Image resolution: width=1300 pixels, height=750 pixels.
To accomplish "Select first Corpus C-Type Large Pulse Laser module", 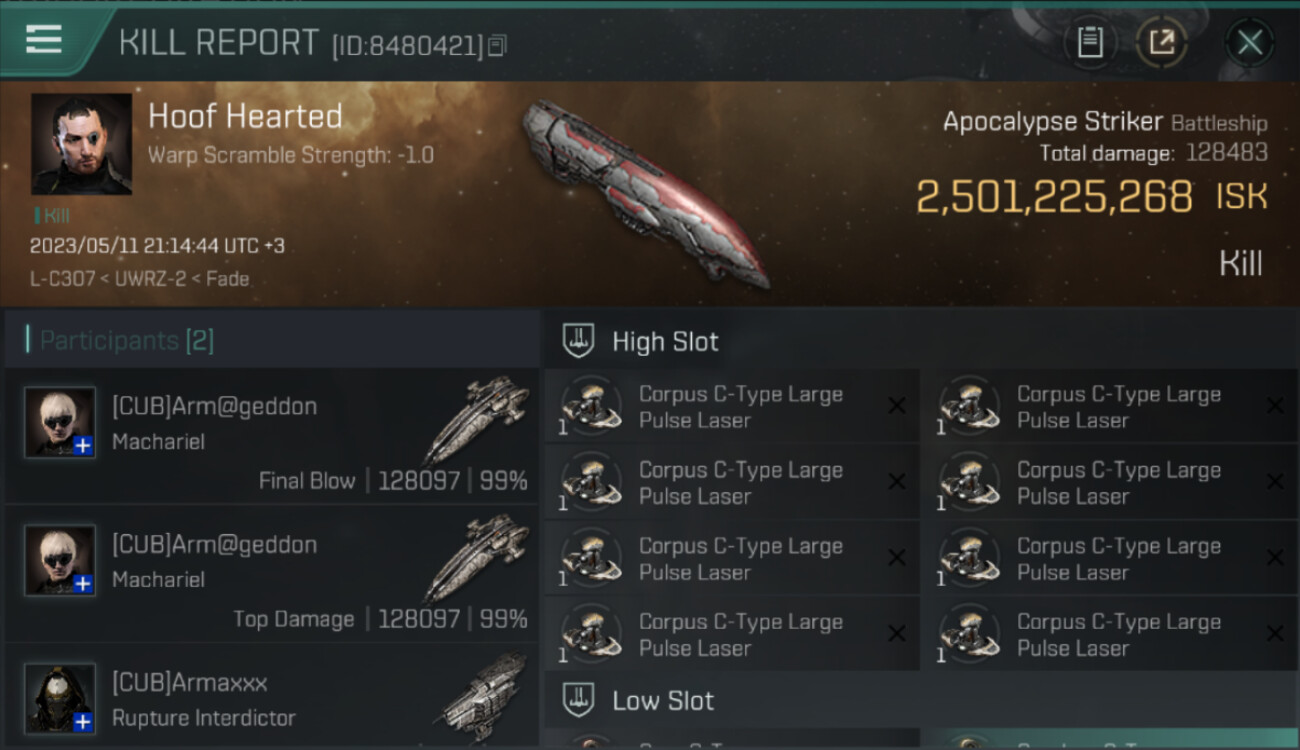I will point(731,407).
